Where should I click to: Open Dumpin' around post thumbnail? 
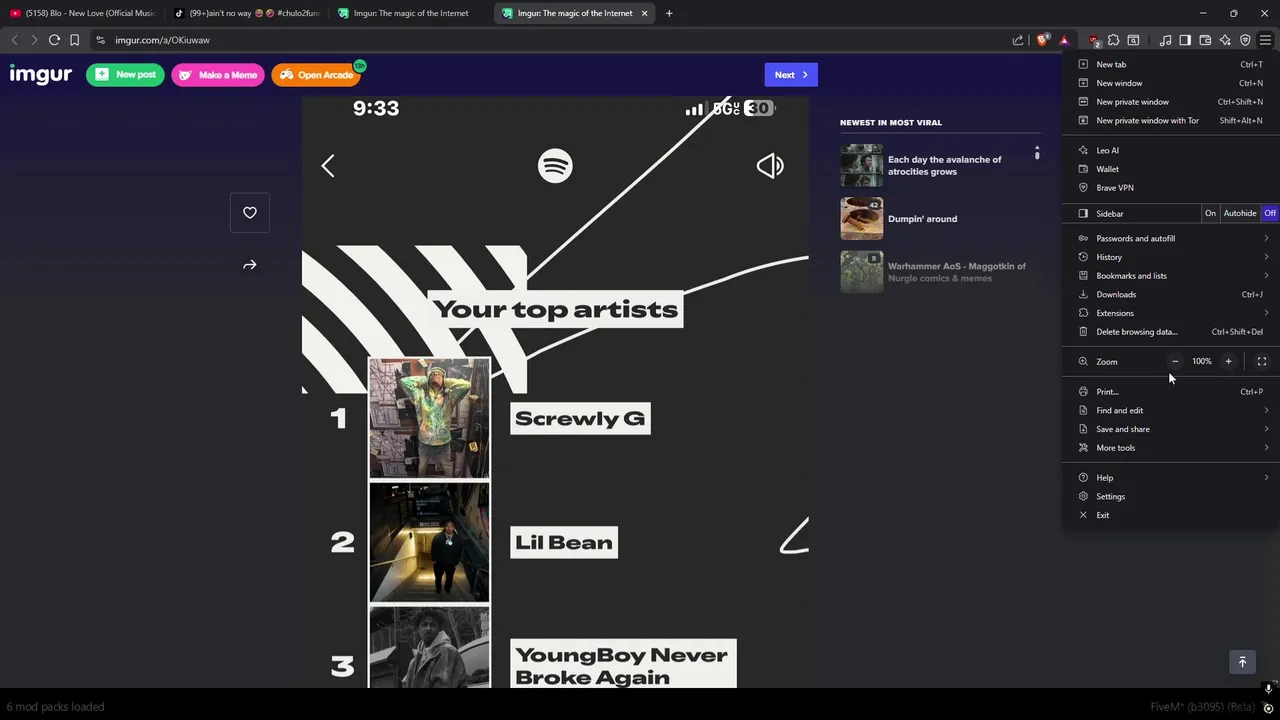pos(862,218)
